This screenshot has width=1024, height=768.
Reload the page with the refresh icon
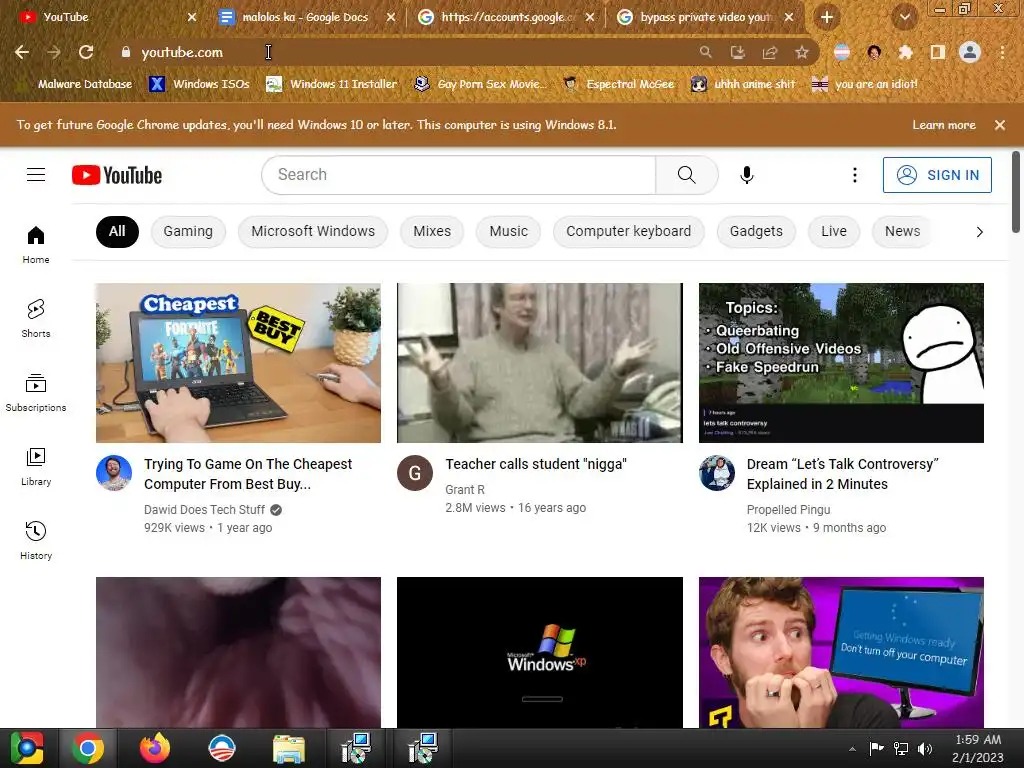86,52
